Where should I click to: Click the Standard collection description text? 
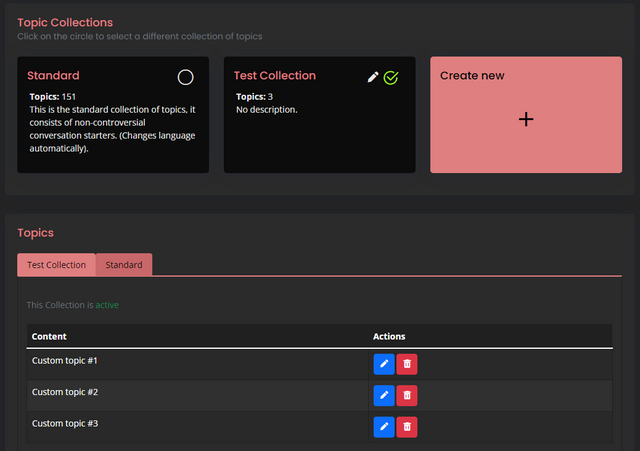coord(112,129)
